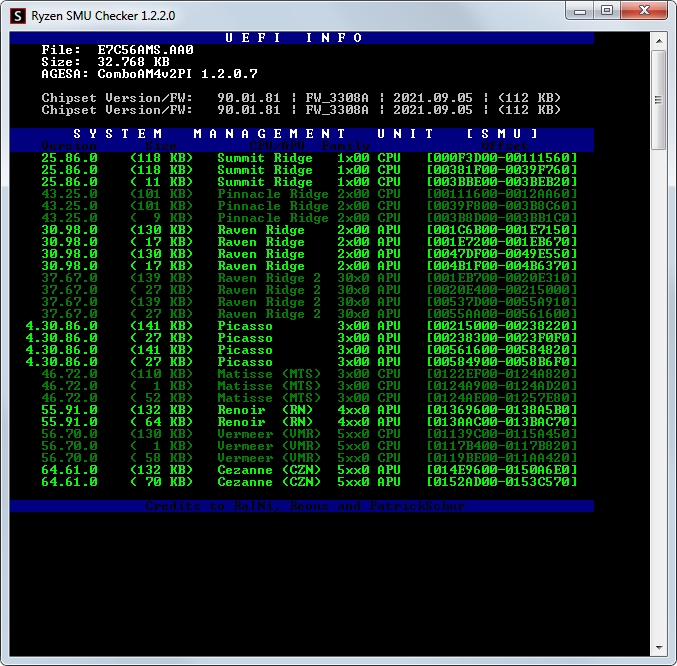Click file name E7C56AMS.AA0
The width and height of the screenshot is (677, 666).
click(x=145, y=50)
